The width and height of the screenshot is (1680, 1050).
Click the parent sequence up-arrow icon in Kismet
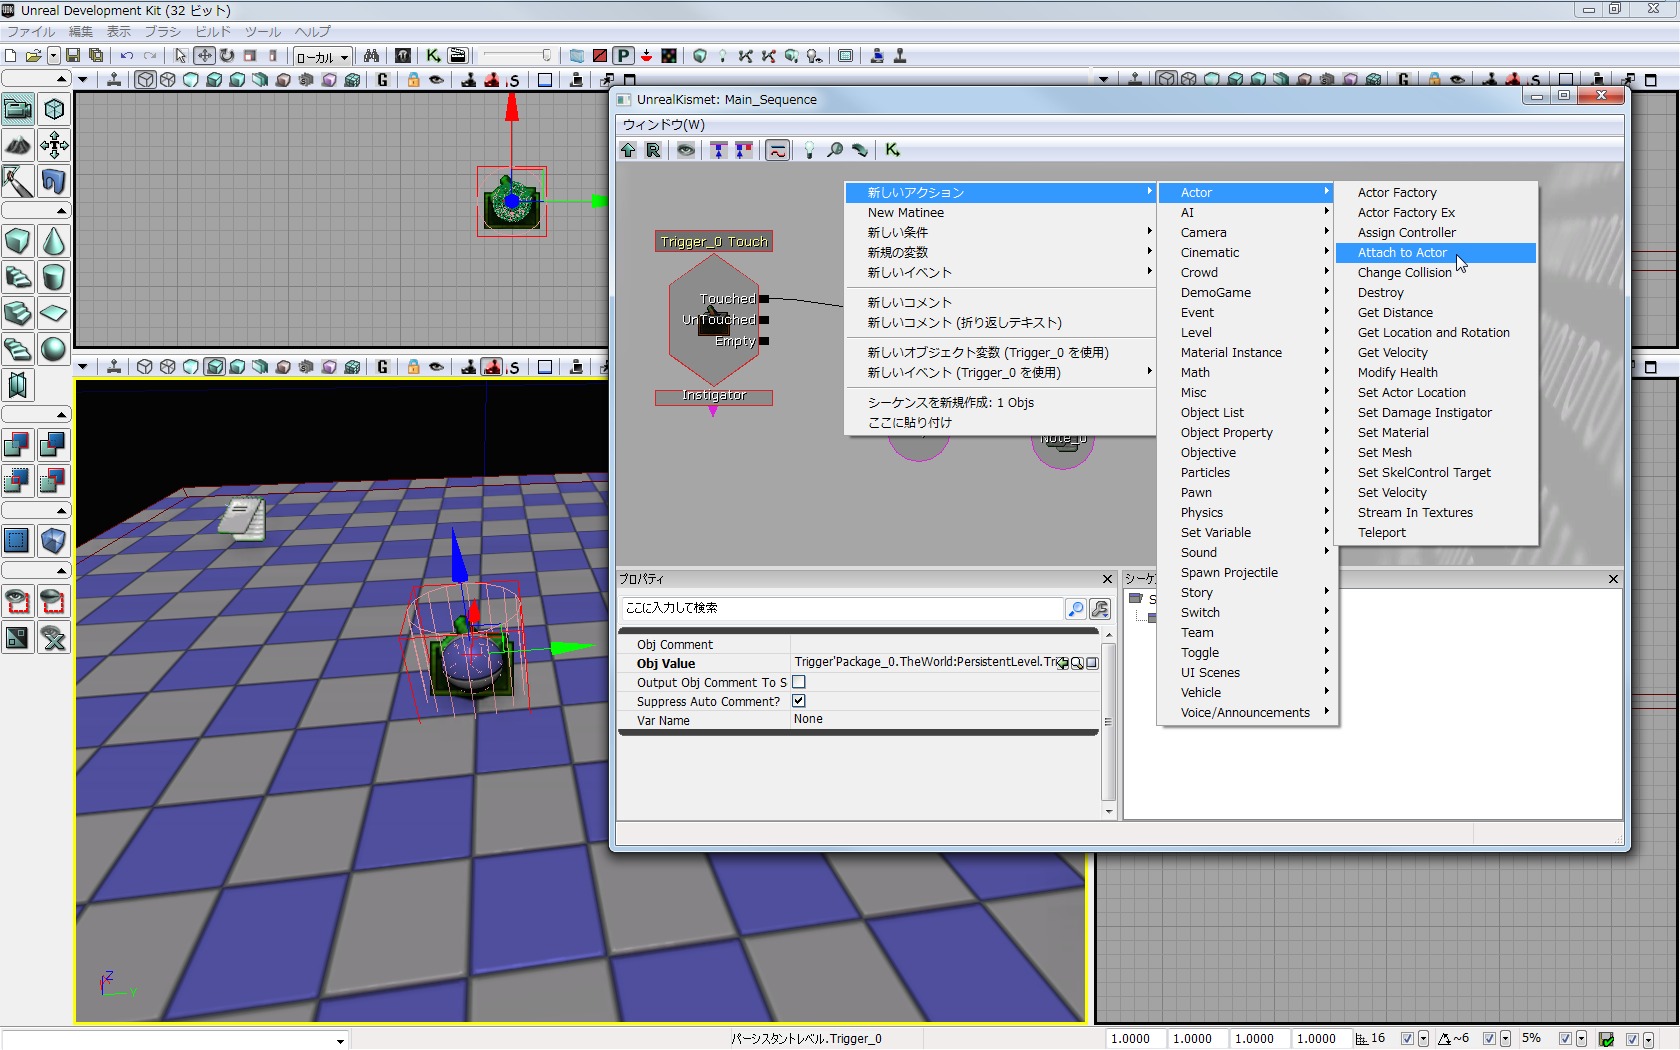628,150
